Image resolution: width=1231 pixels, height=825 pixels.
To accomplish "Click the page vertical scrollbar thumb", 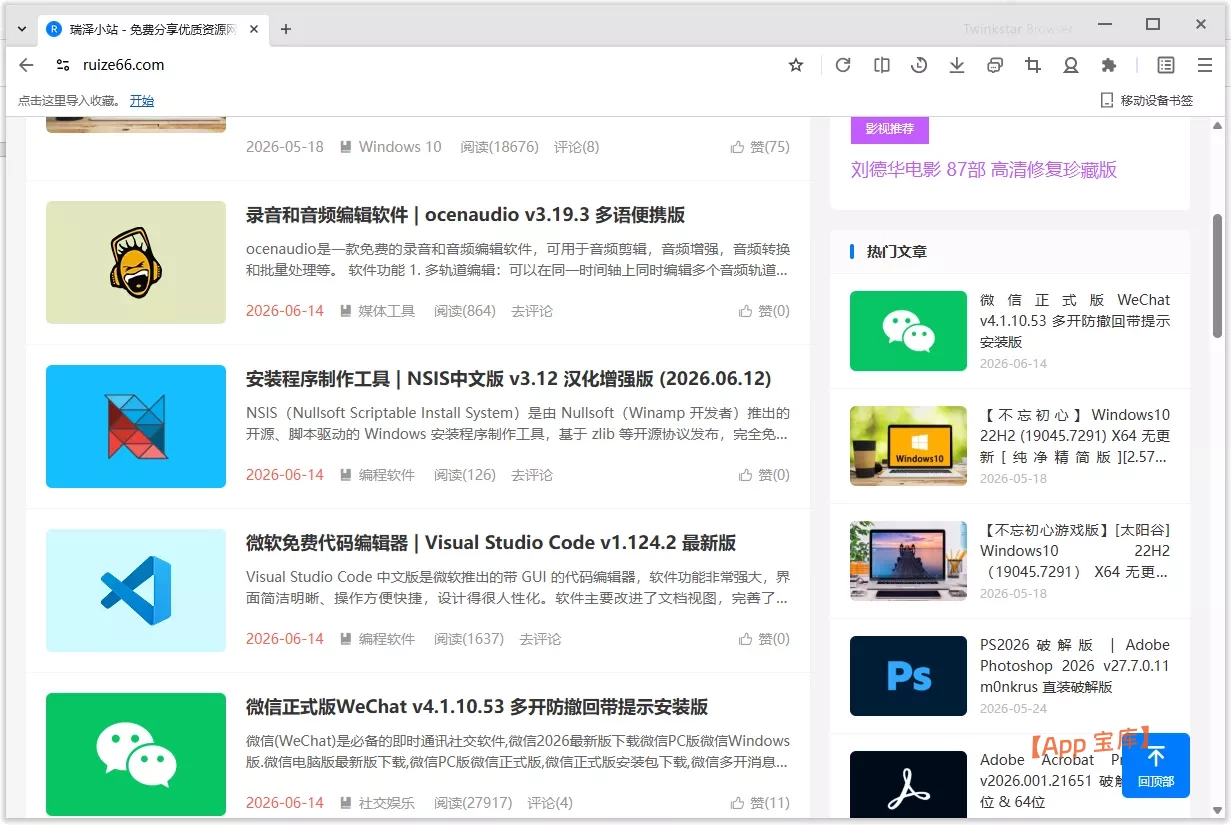I will tap(1217, 275).
